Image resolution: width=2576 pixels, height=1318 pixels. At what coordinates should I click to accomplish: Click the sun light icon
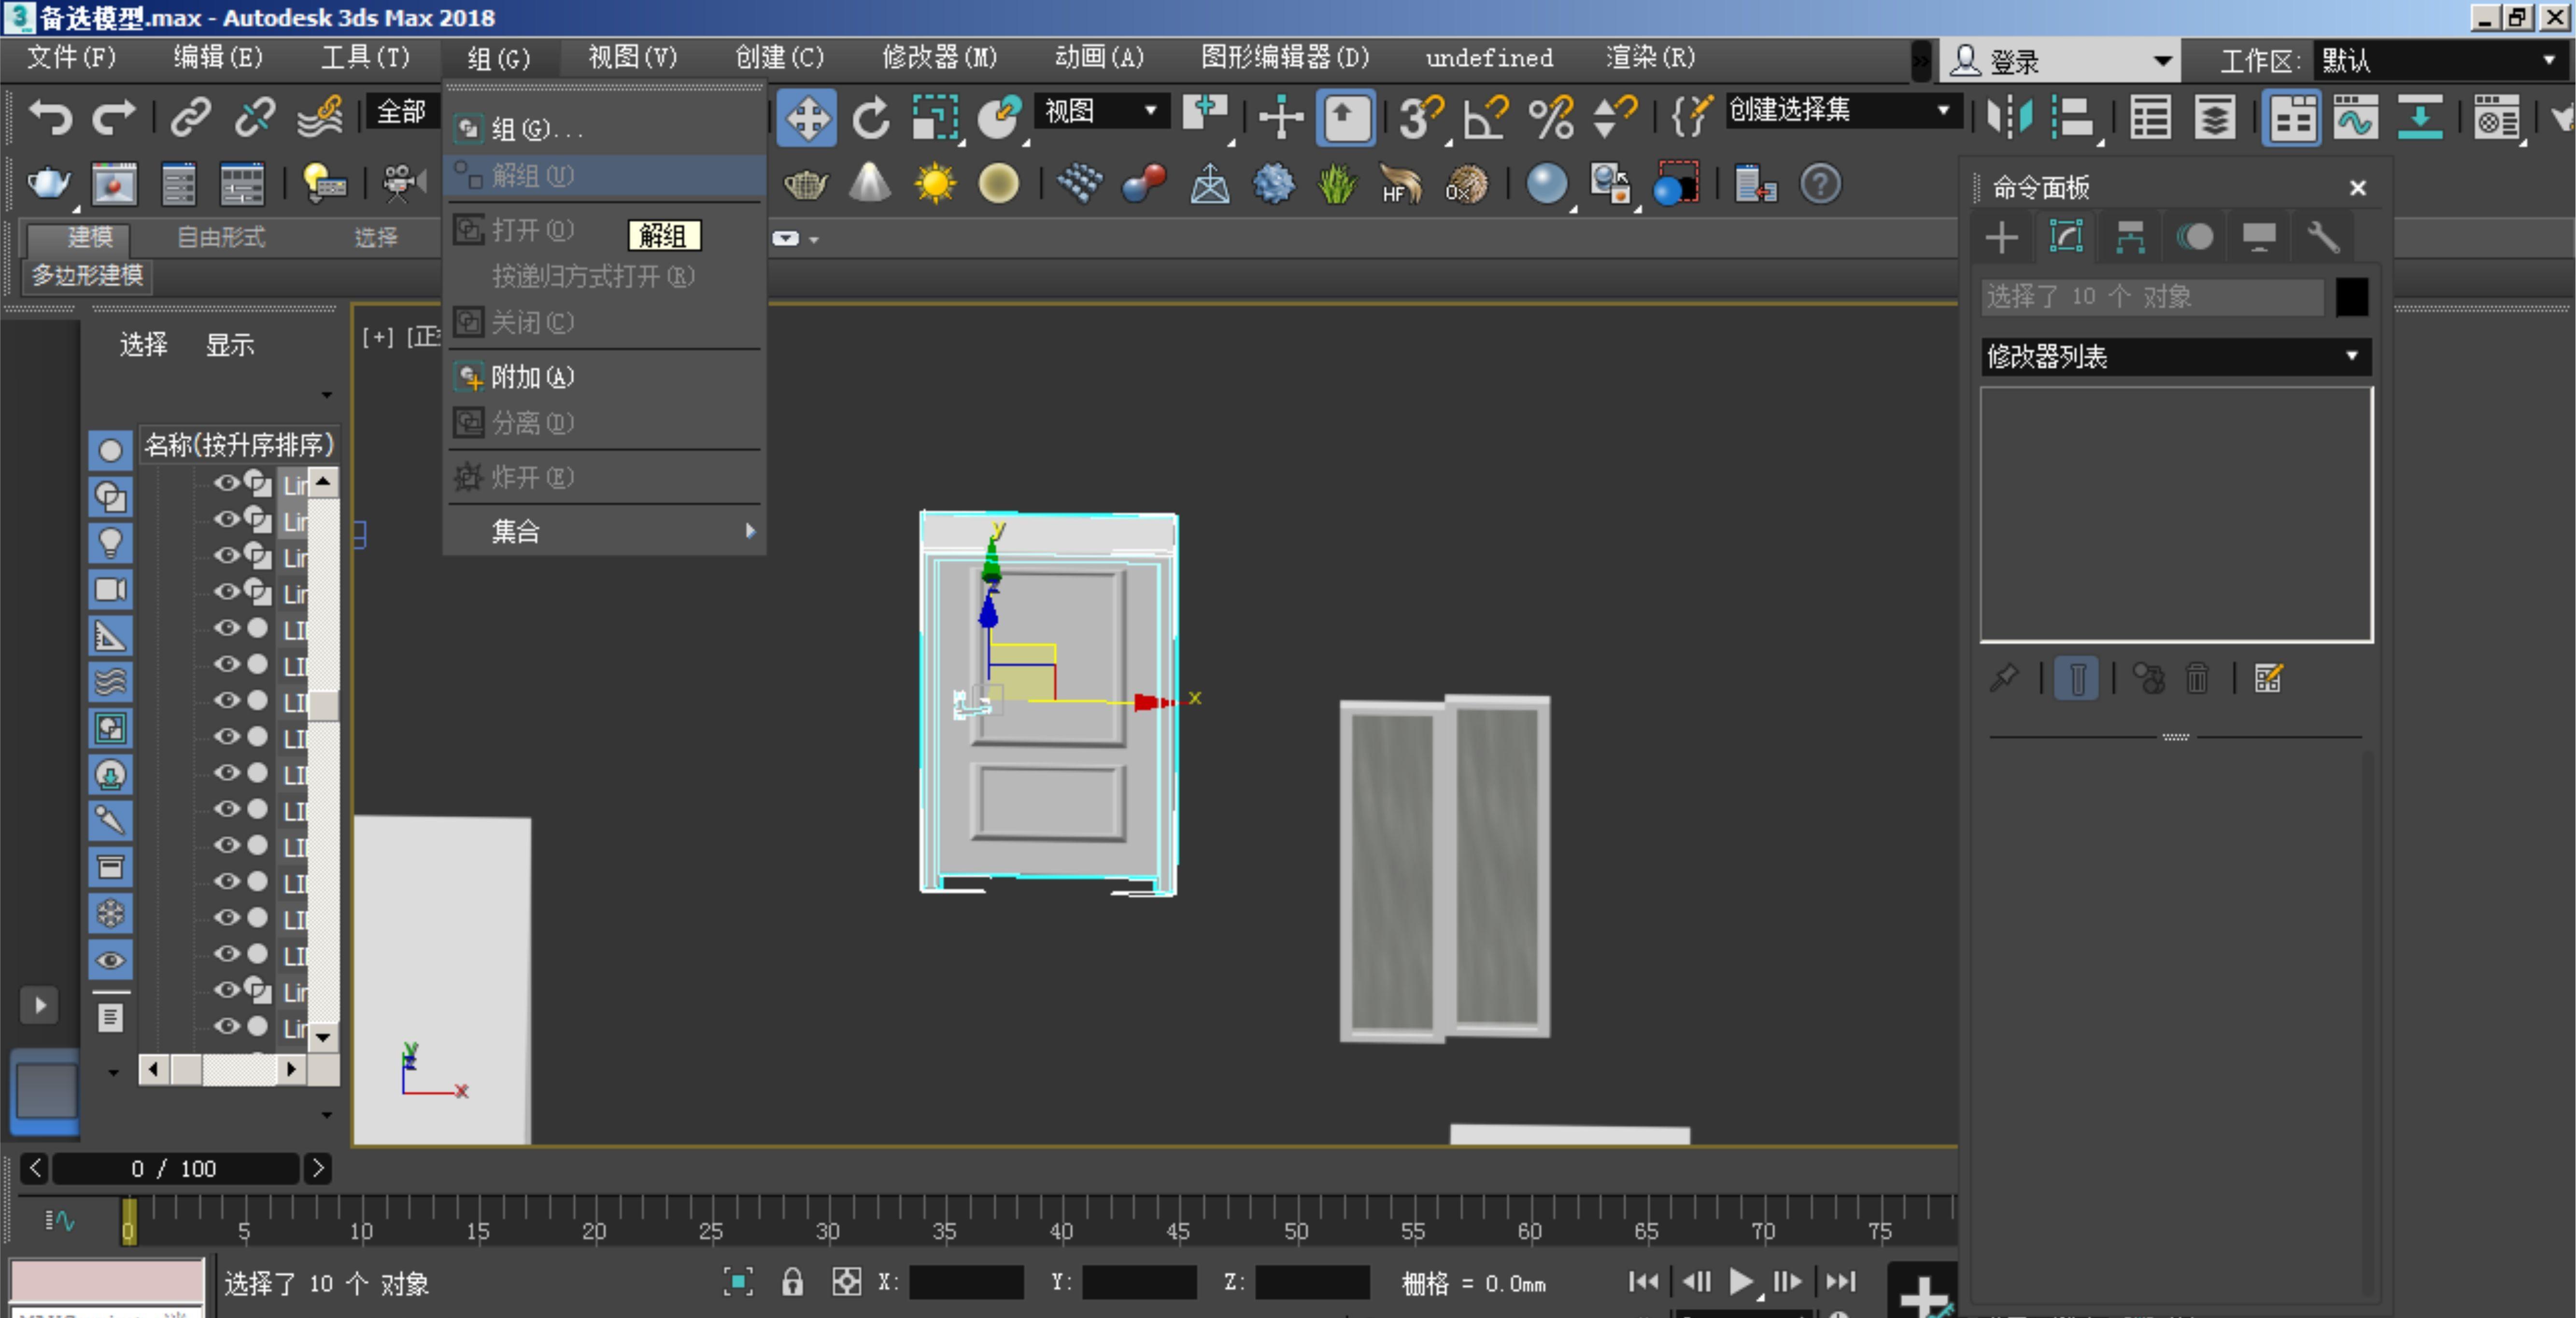coord(935,184)
